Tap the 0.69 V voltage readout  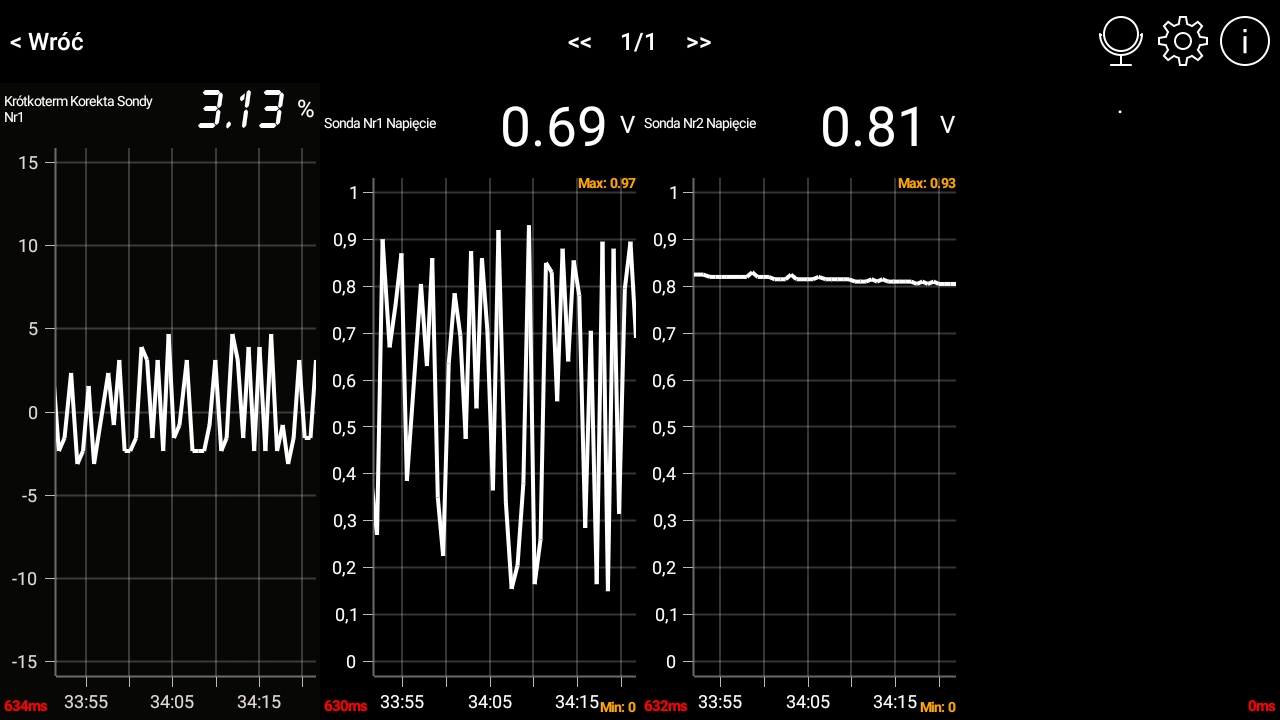(x=553, y=127)
